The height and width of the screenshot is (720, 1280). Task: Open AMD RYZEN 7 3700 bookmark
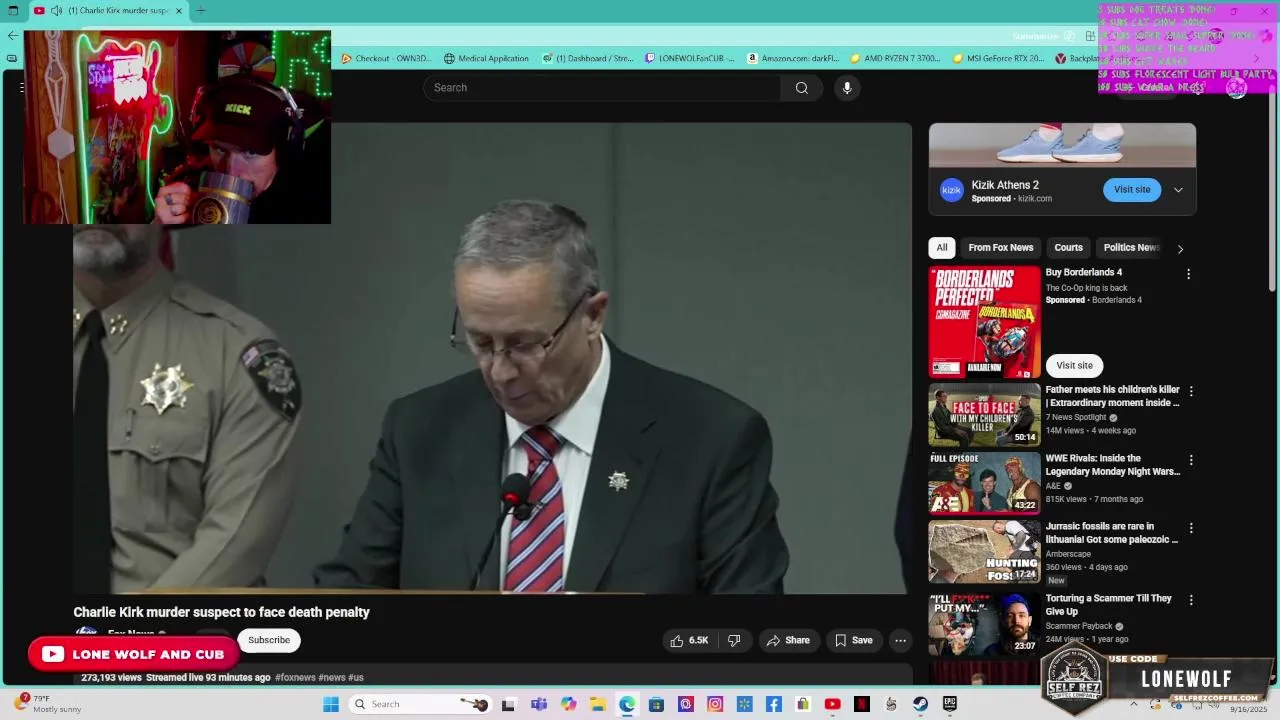pyautogui.click(x=895, y=58)
